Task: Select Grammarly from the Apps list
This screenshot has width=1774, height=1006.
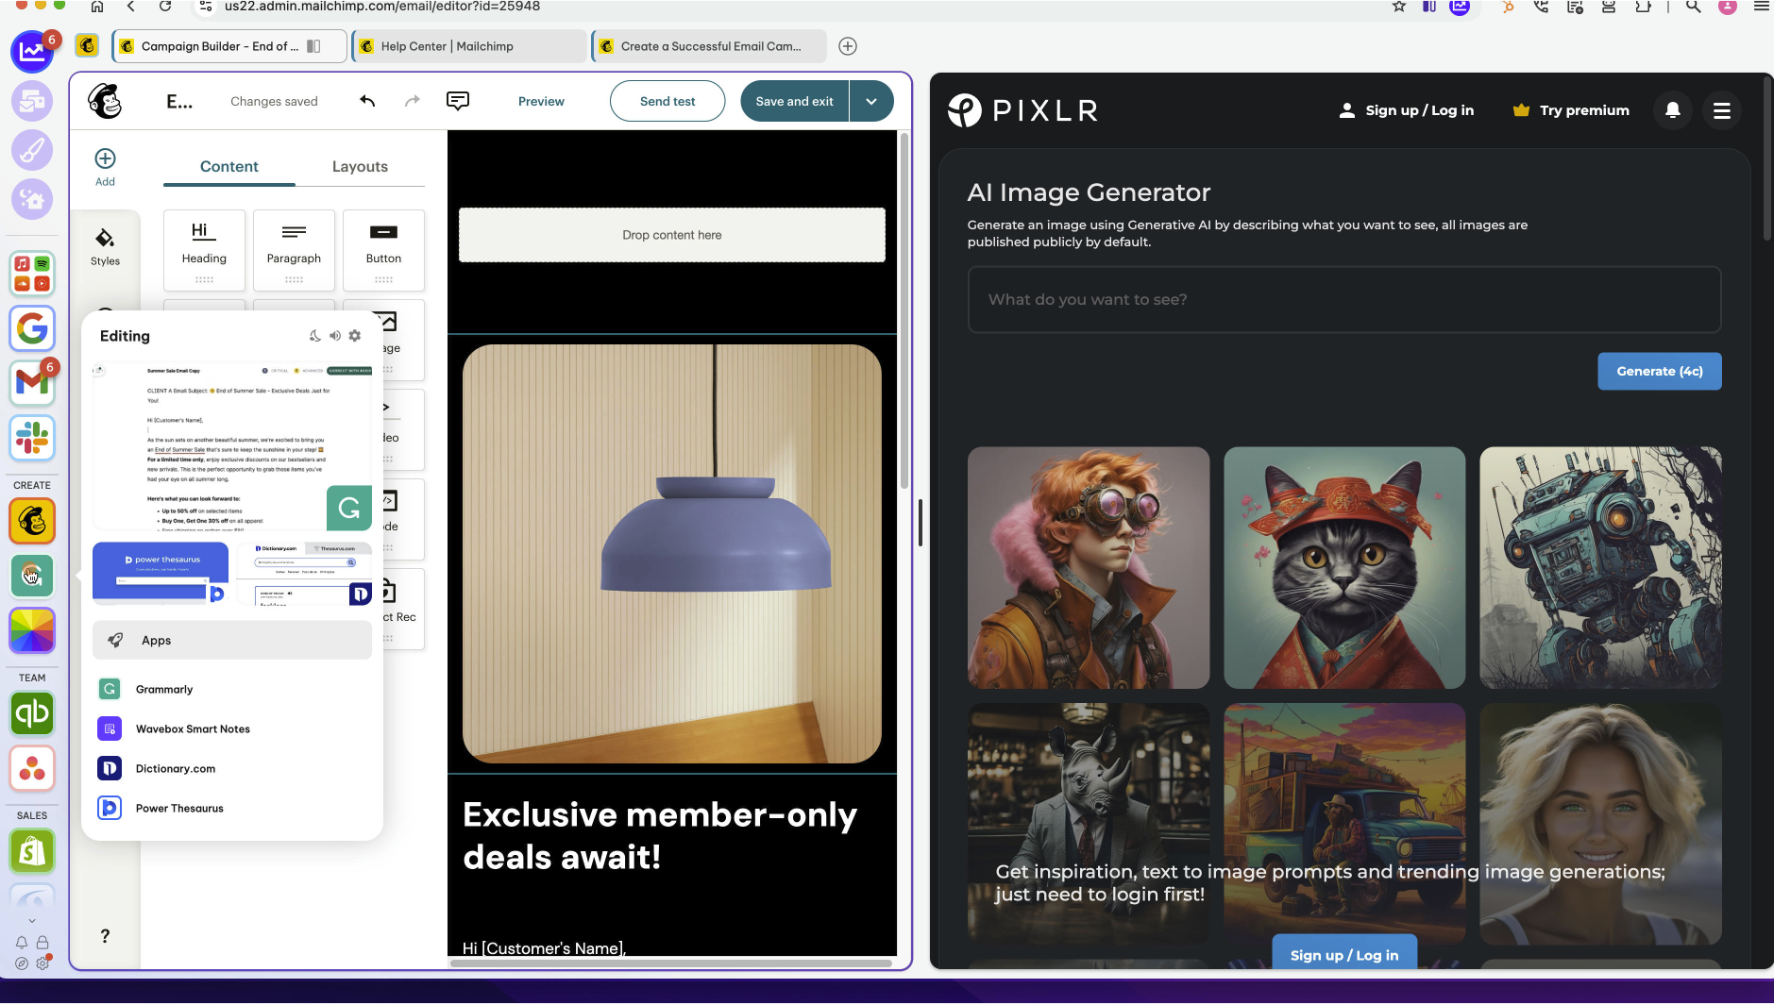Action: tap(164, 689)
